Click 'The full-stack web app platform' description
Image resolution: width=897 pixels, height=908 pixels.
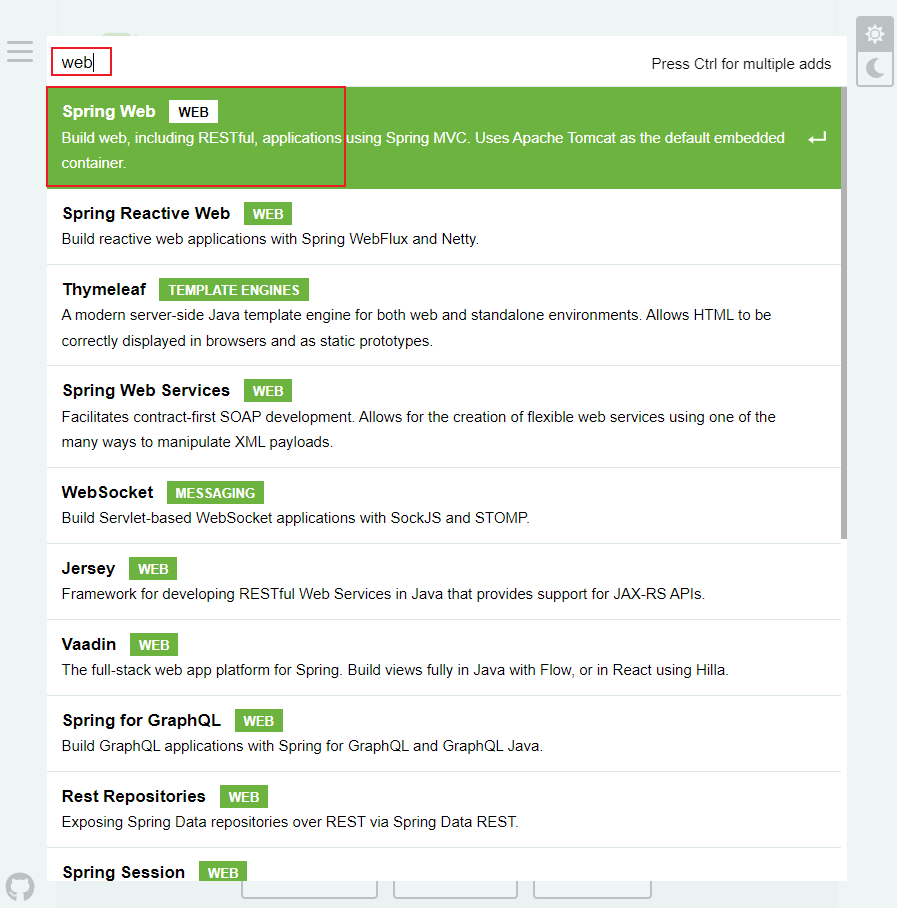(395, 670)
